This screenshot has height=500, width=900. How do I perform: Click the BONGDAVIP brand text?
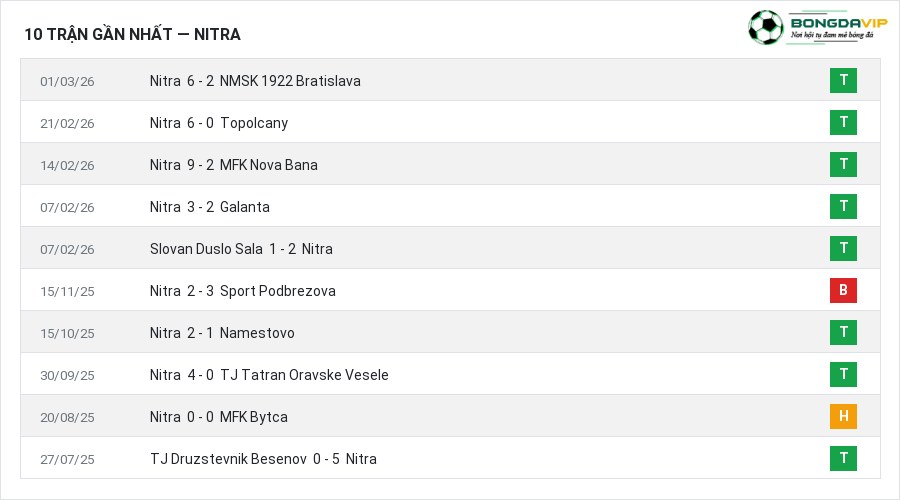839,23
